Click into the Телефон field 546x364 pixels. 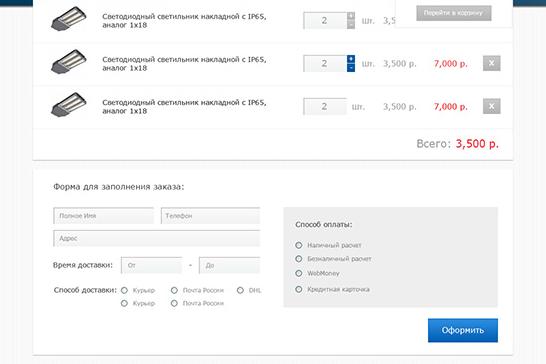tap(210, 216)
